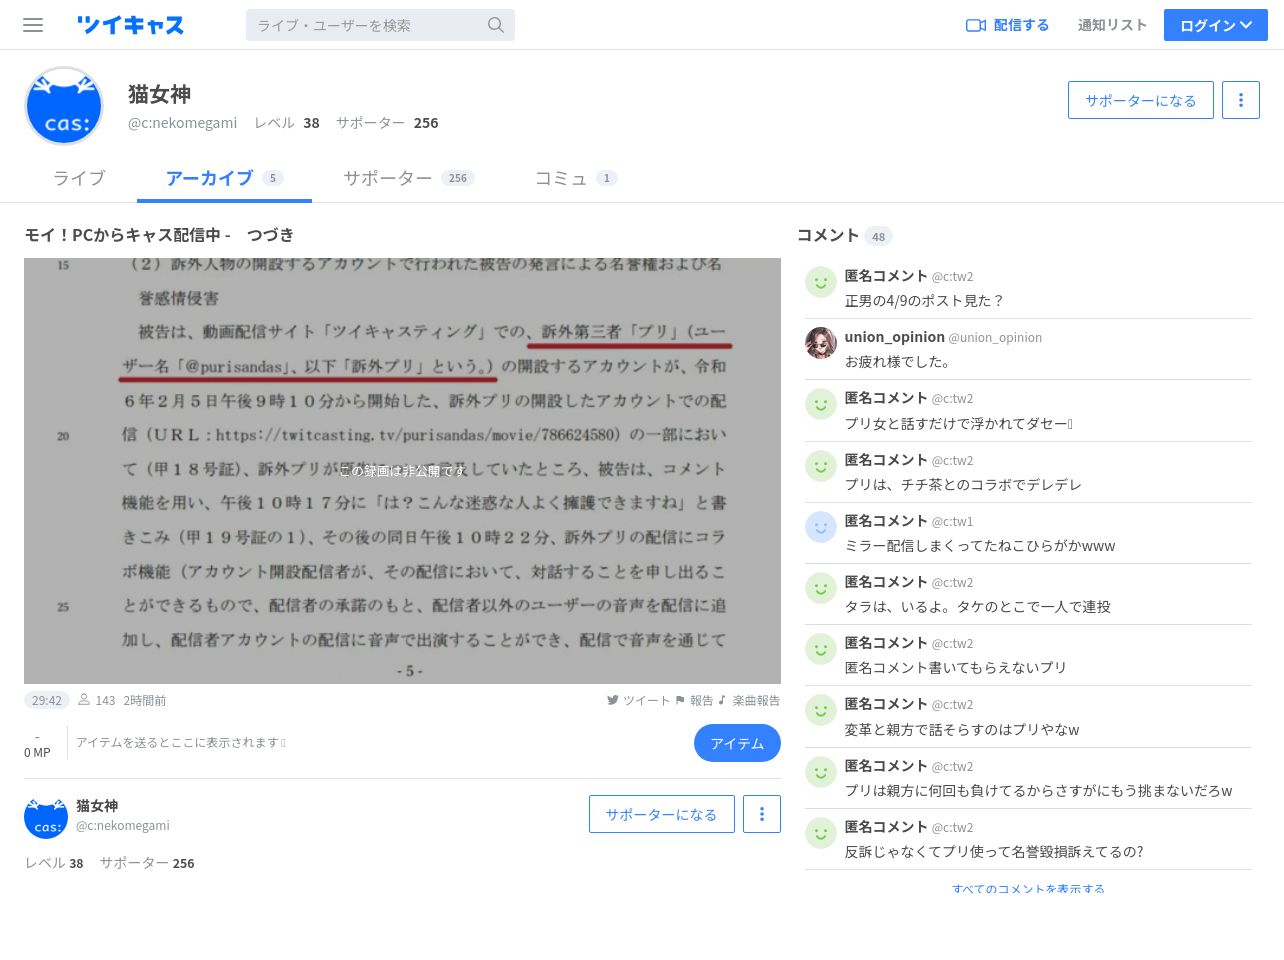Screen dimensions: 1284x960
Task: Click the music note icon for 楽曲報告
Action: 722,700
